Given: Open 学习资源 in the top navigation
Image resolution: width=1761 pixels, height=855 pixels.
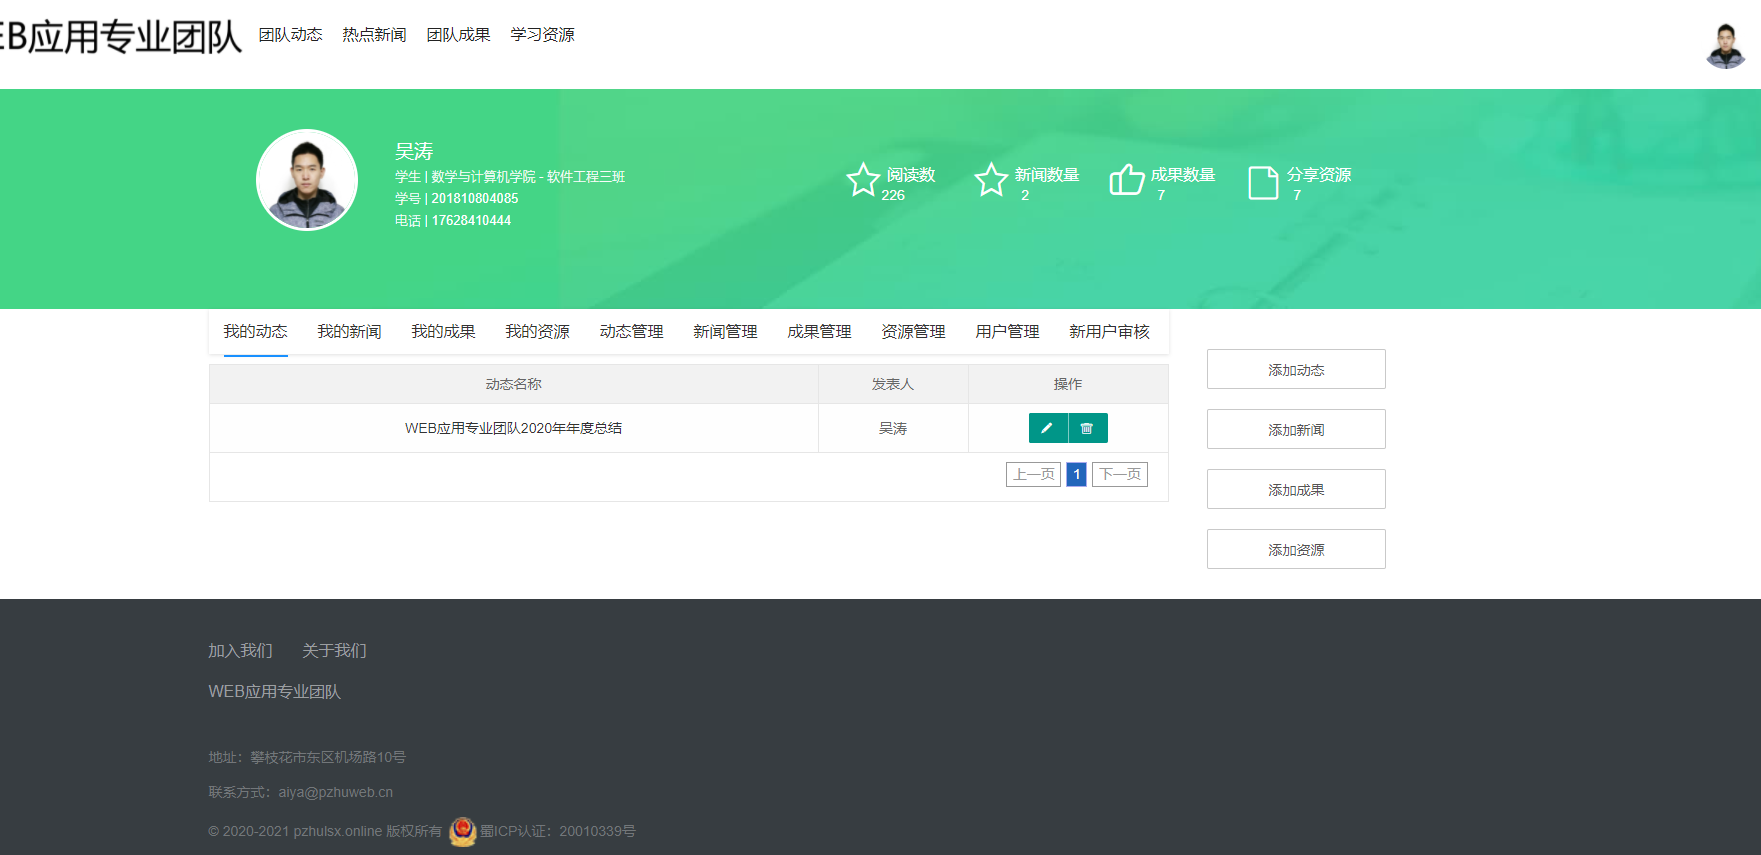Looking at the screenshot, I should [x=542, y=35].
